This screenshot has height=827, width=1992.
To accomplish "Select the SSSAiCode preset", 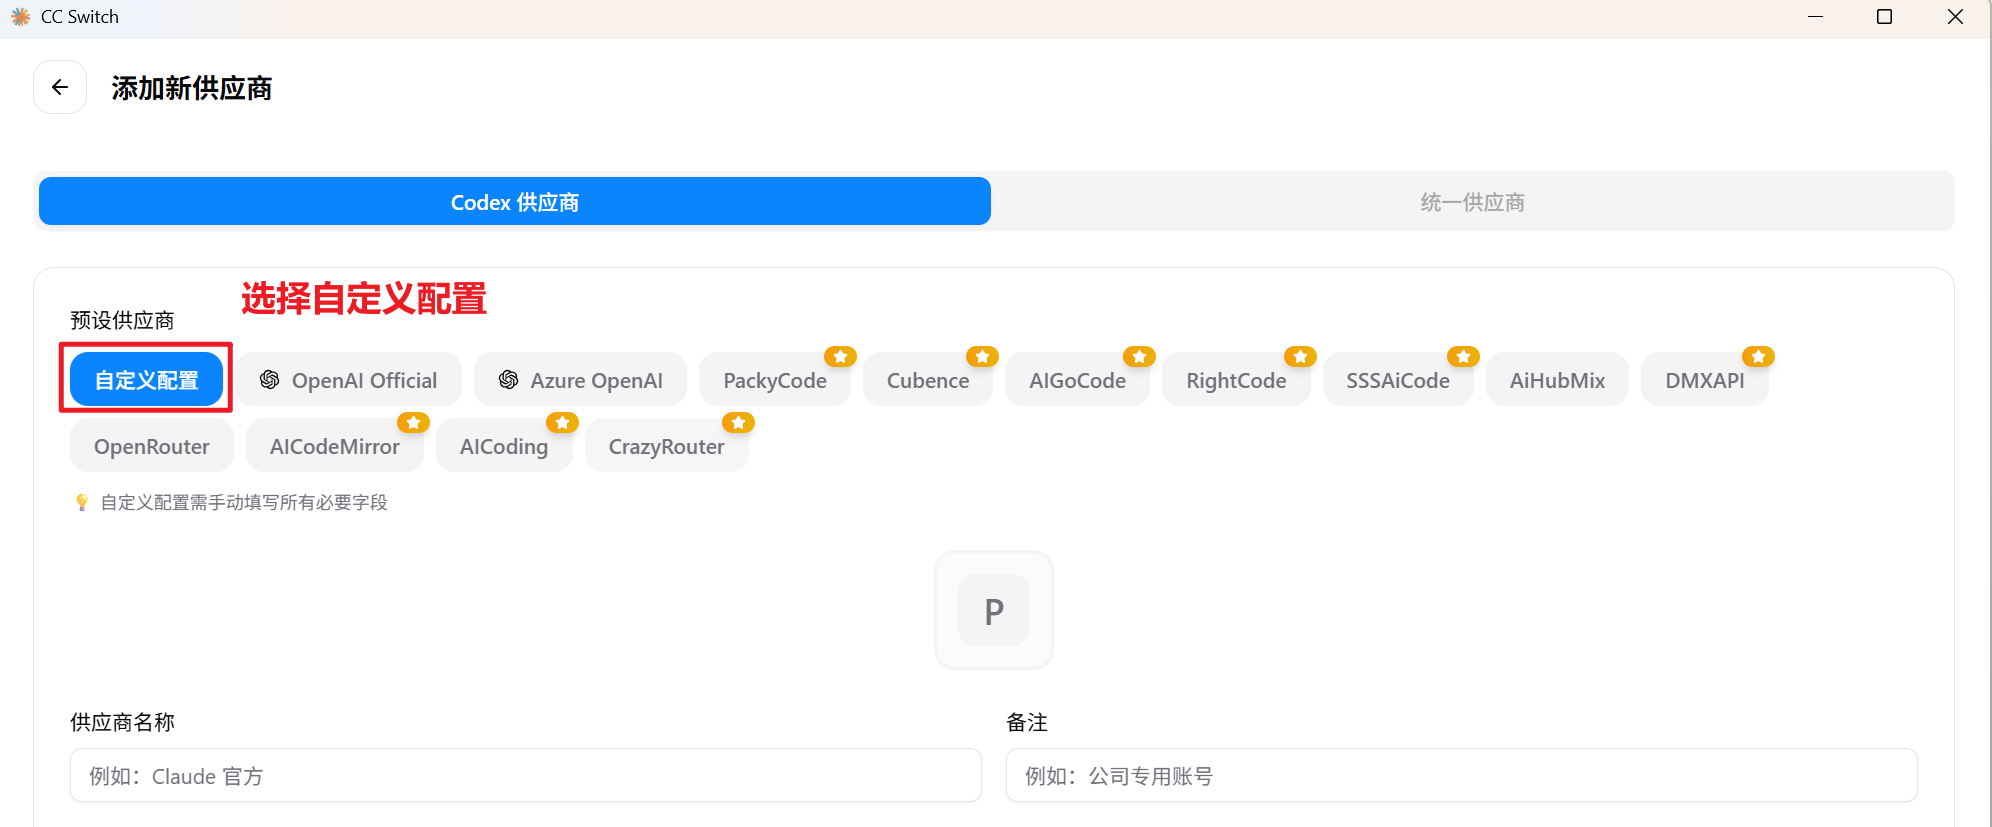I will click(x=1398, y=379).
